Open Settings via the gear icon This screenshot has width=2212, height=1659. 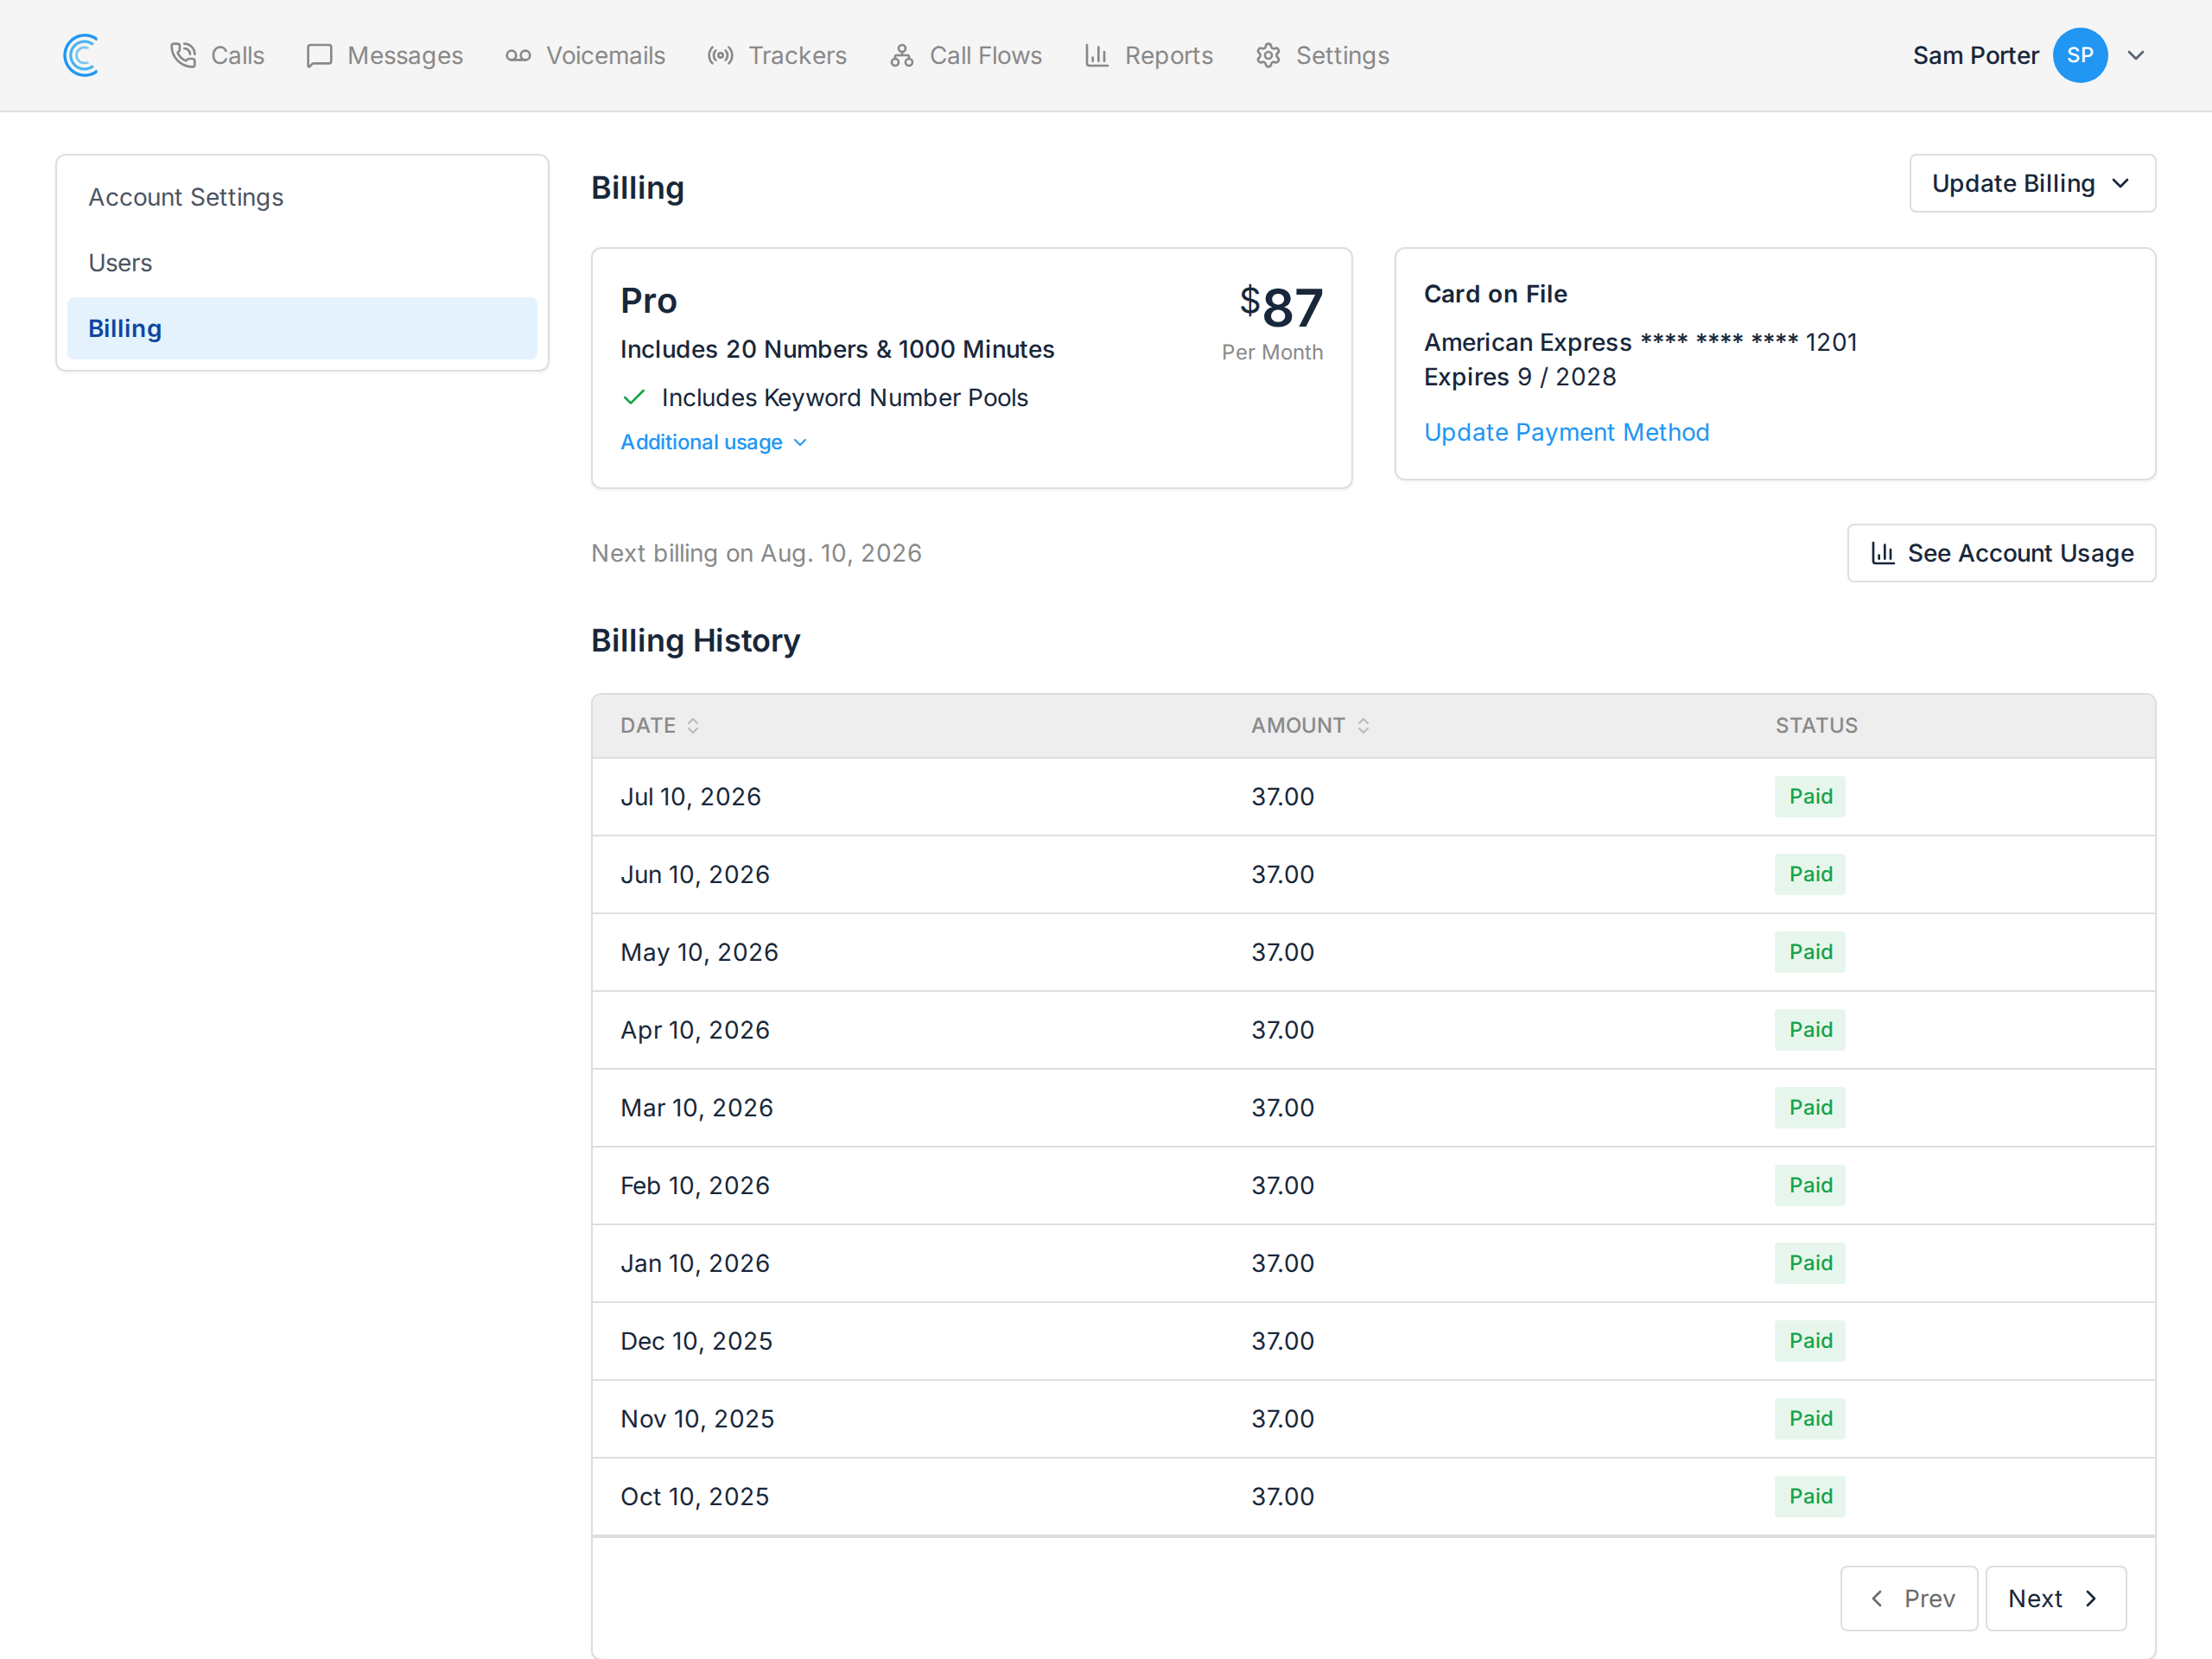click(1268, 55)
